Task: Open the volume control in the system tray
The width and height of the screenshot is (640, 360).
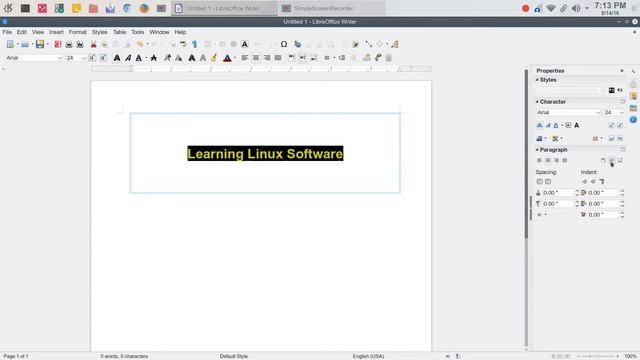Action: point(576,8)
